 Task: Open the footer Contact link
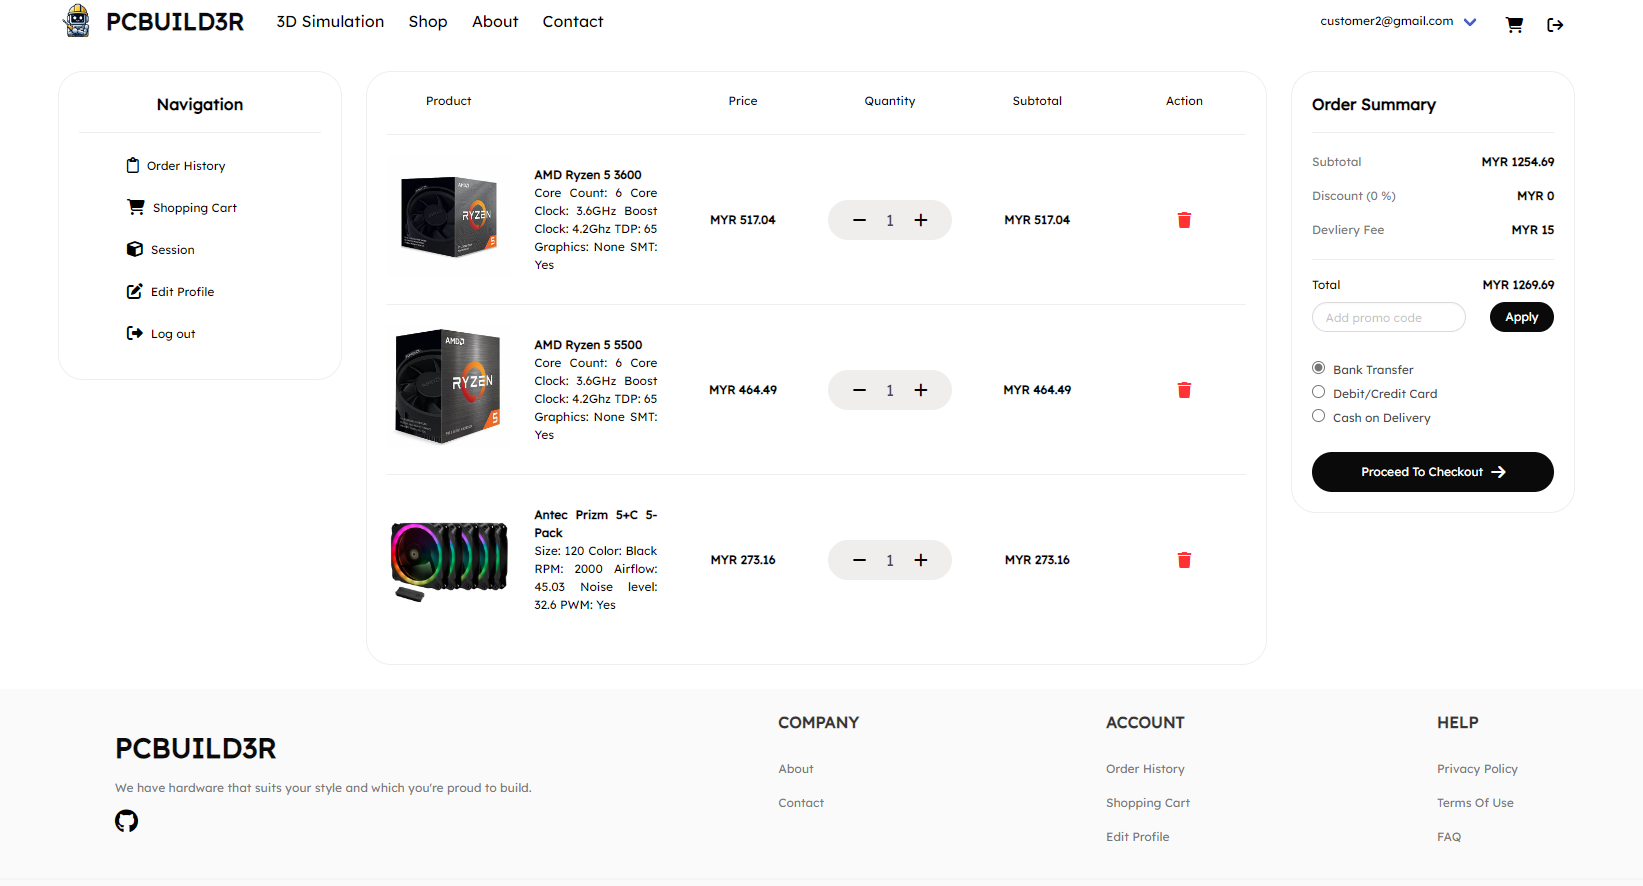801,803
